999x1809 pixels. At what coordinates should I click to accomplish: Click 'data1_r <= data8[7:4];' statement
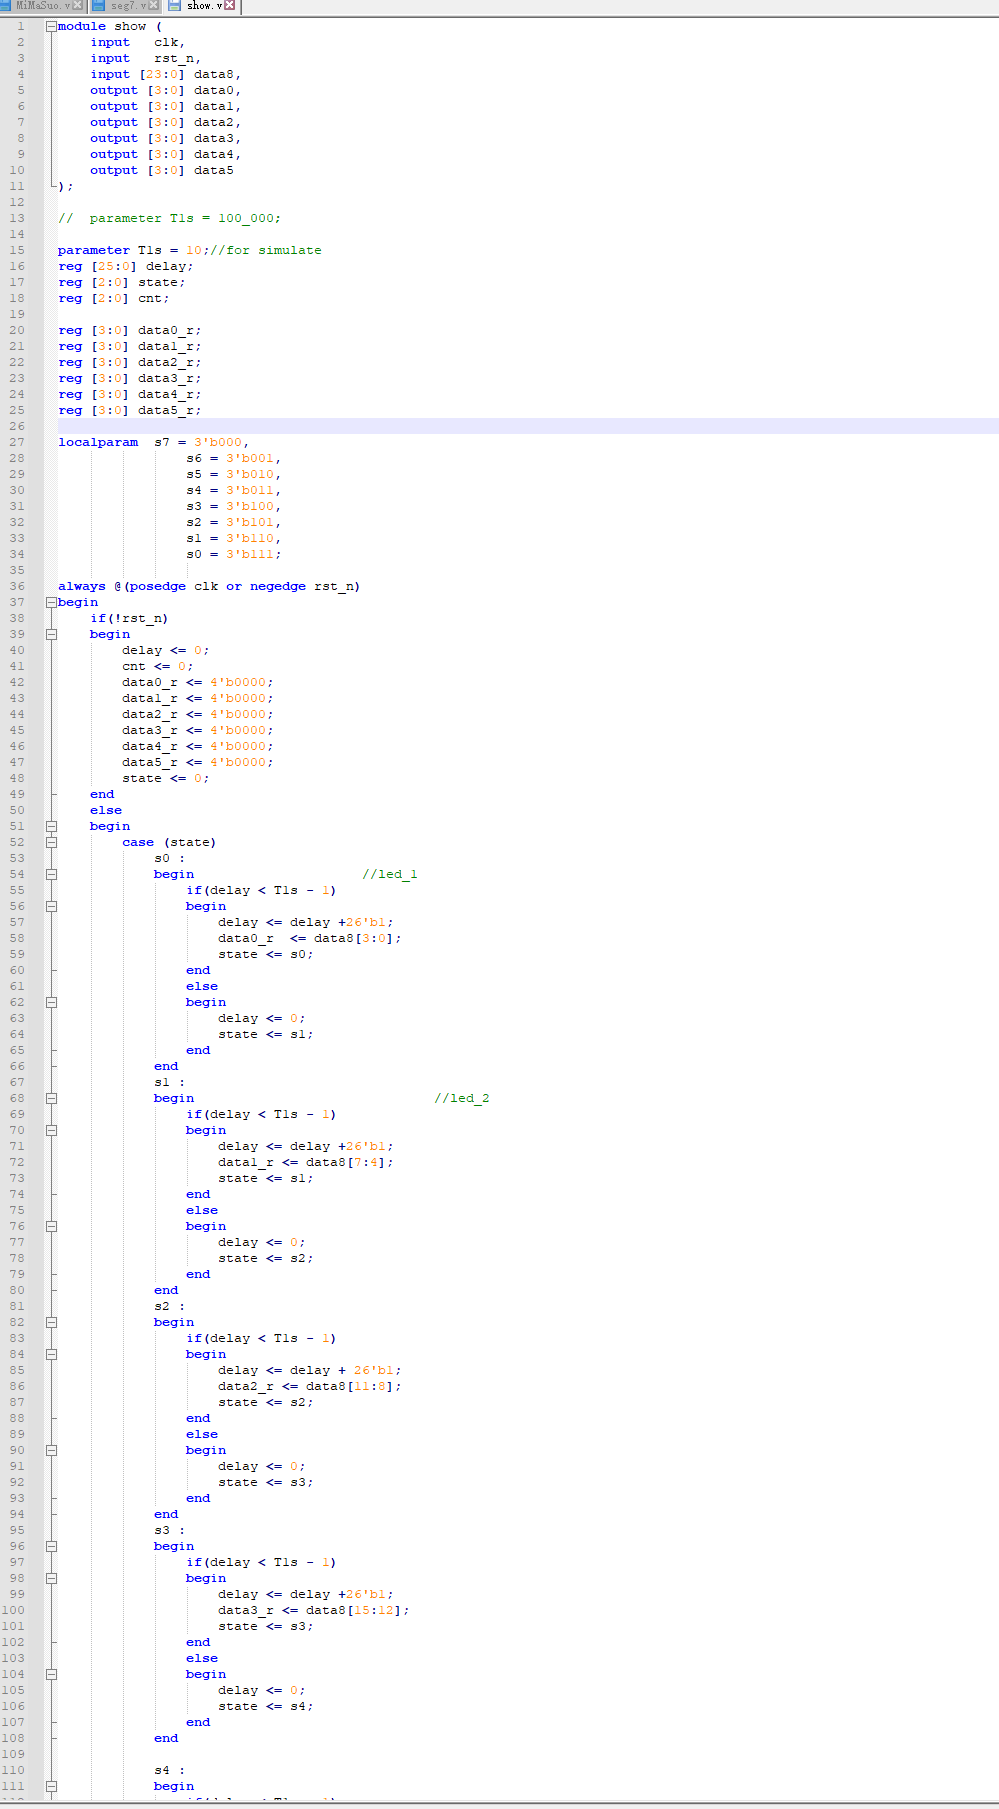pos(306,1162)
